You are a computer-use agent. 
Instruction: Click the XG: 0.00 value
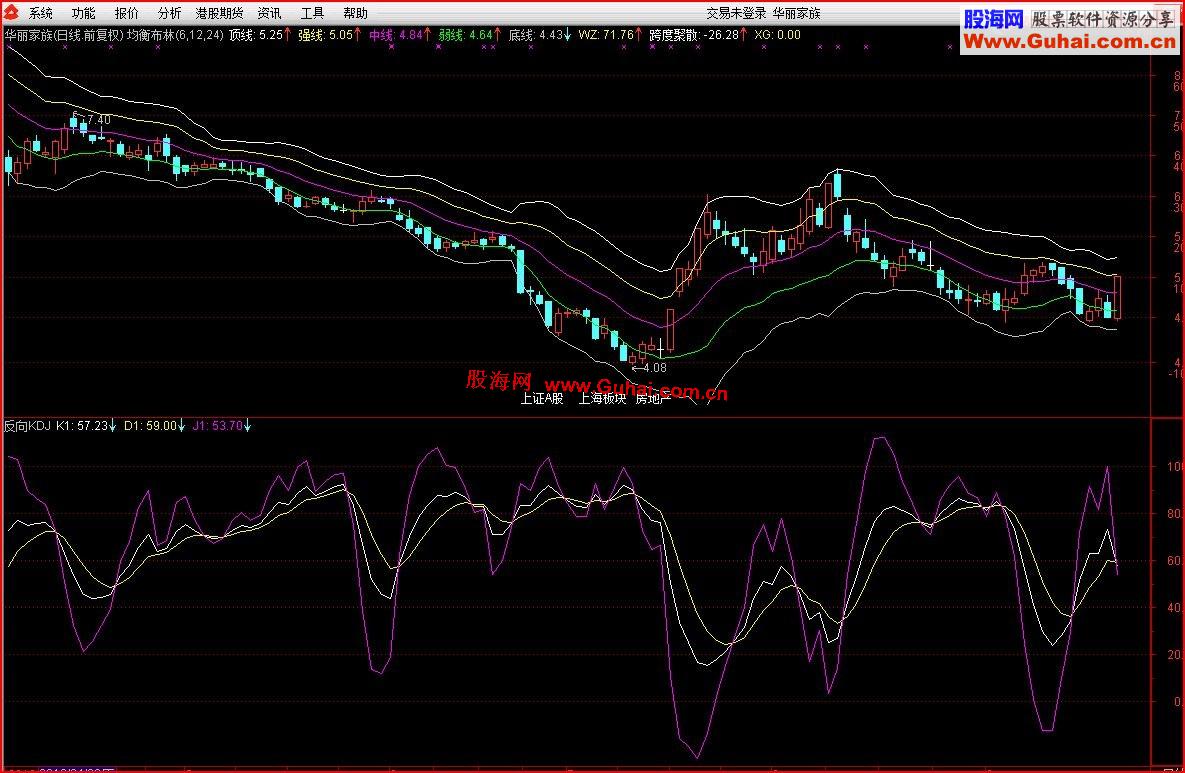coord(778,35)
